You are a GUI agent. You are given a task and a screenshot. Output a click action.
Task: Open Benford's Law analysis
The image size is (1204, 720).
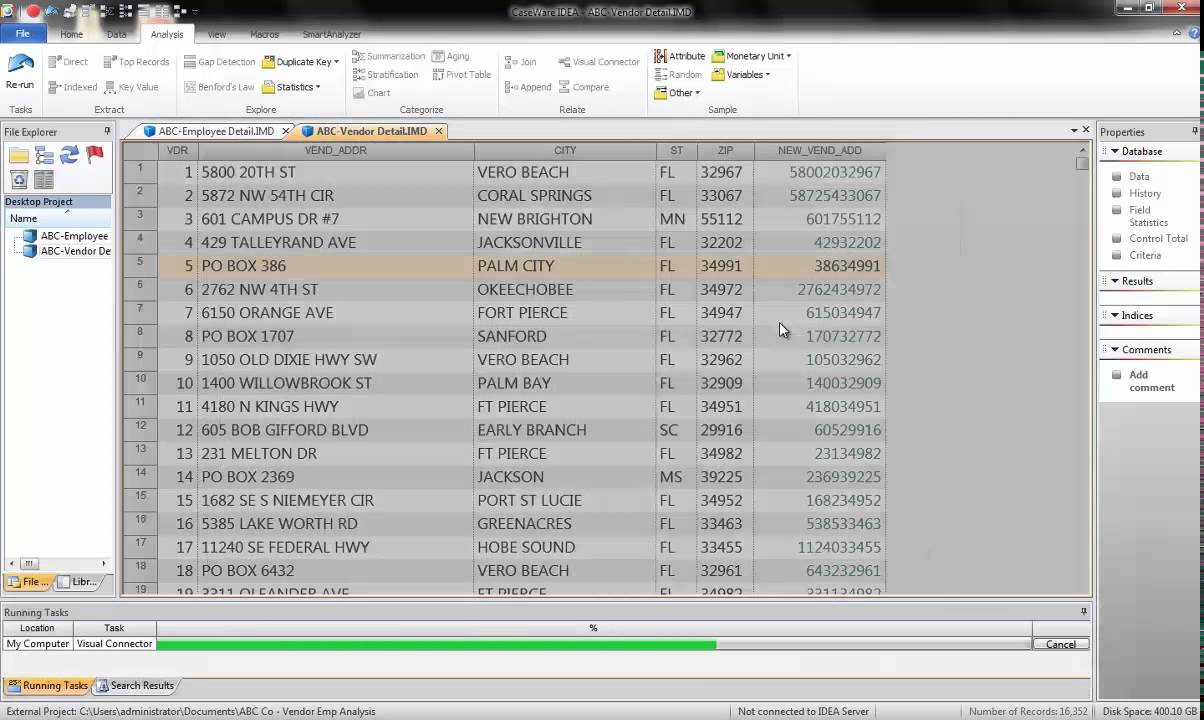[219, 87]
